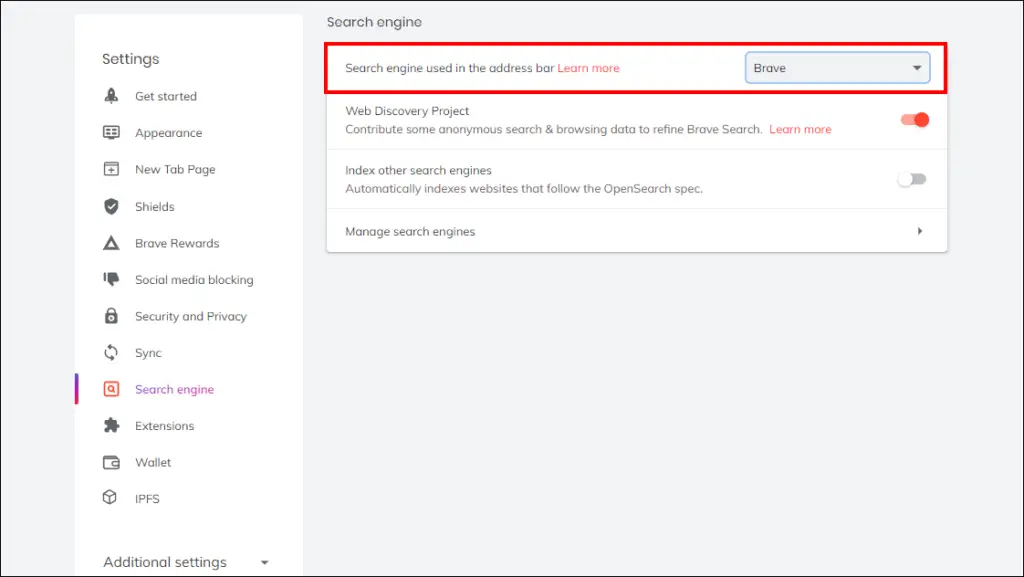Click the Social media blocking thumbs-down icon
Screen dimensions: 1024x577
(111, 279)
